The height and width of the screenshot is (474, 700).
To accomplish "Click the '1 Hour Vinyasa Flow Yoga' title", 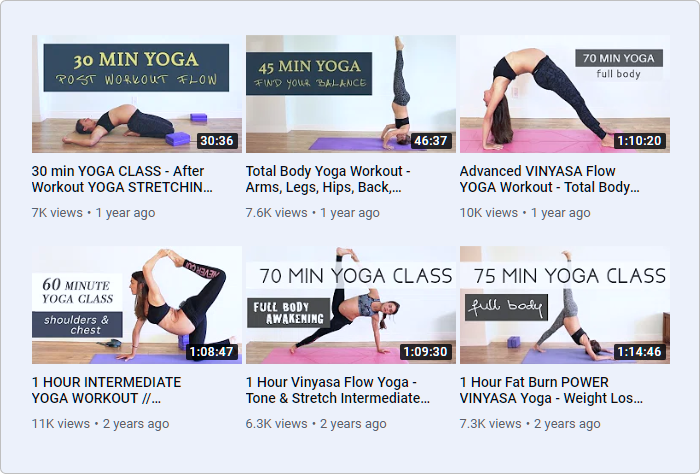I will (338, 390).
